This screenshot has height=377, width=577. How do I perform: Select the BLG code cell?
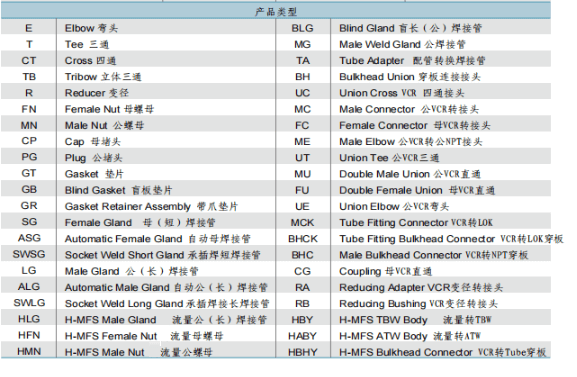coord(302,28)
